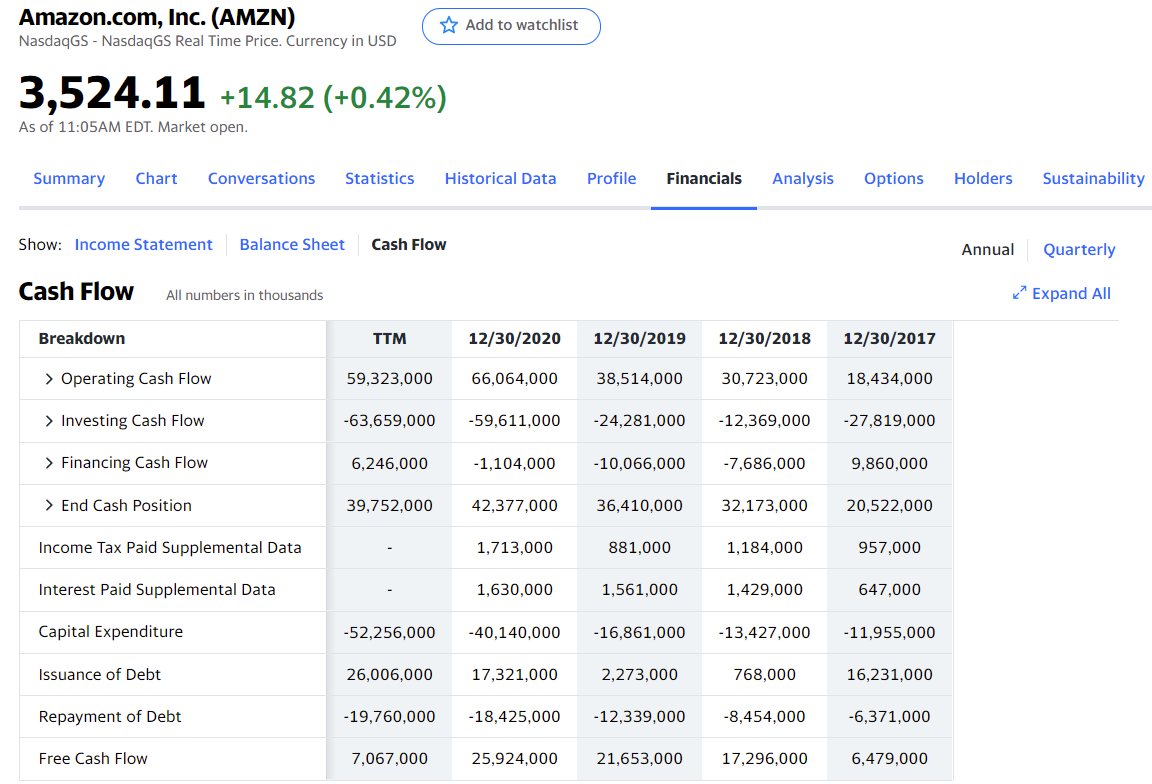
Task: Click the 16,231,000 issuance value
Action: click(889, 675)
